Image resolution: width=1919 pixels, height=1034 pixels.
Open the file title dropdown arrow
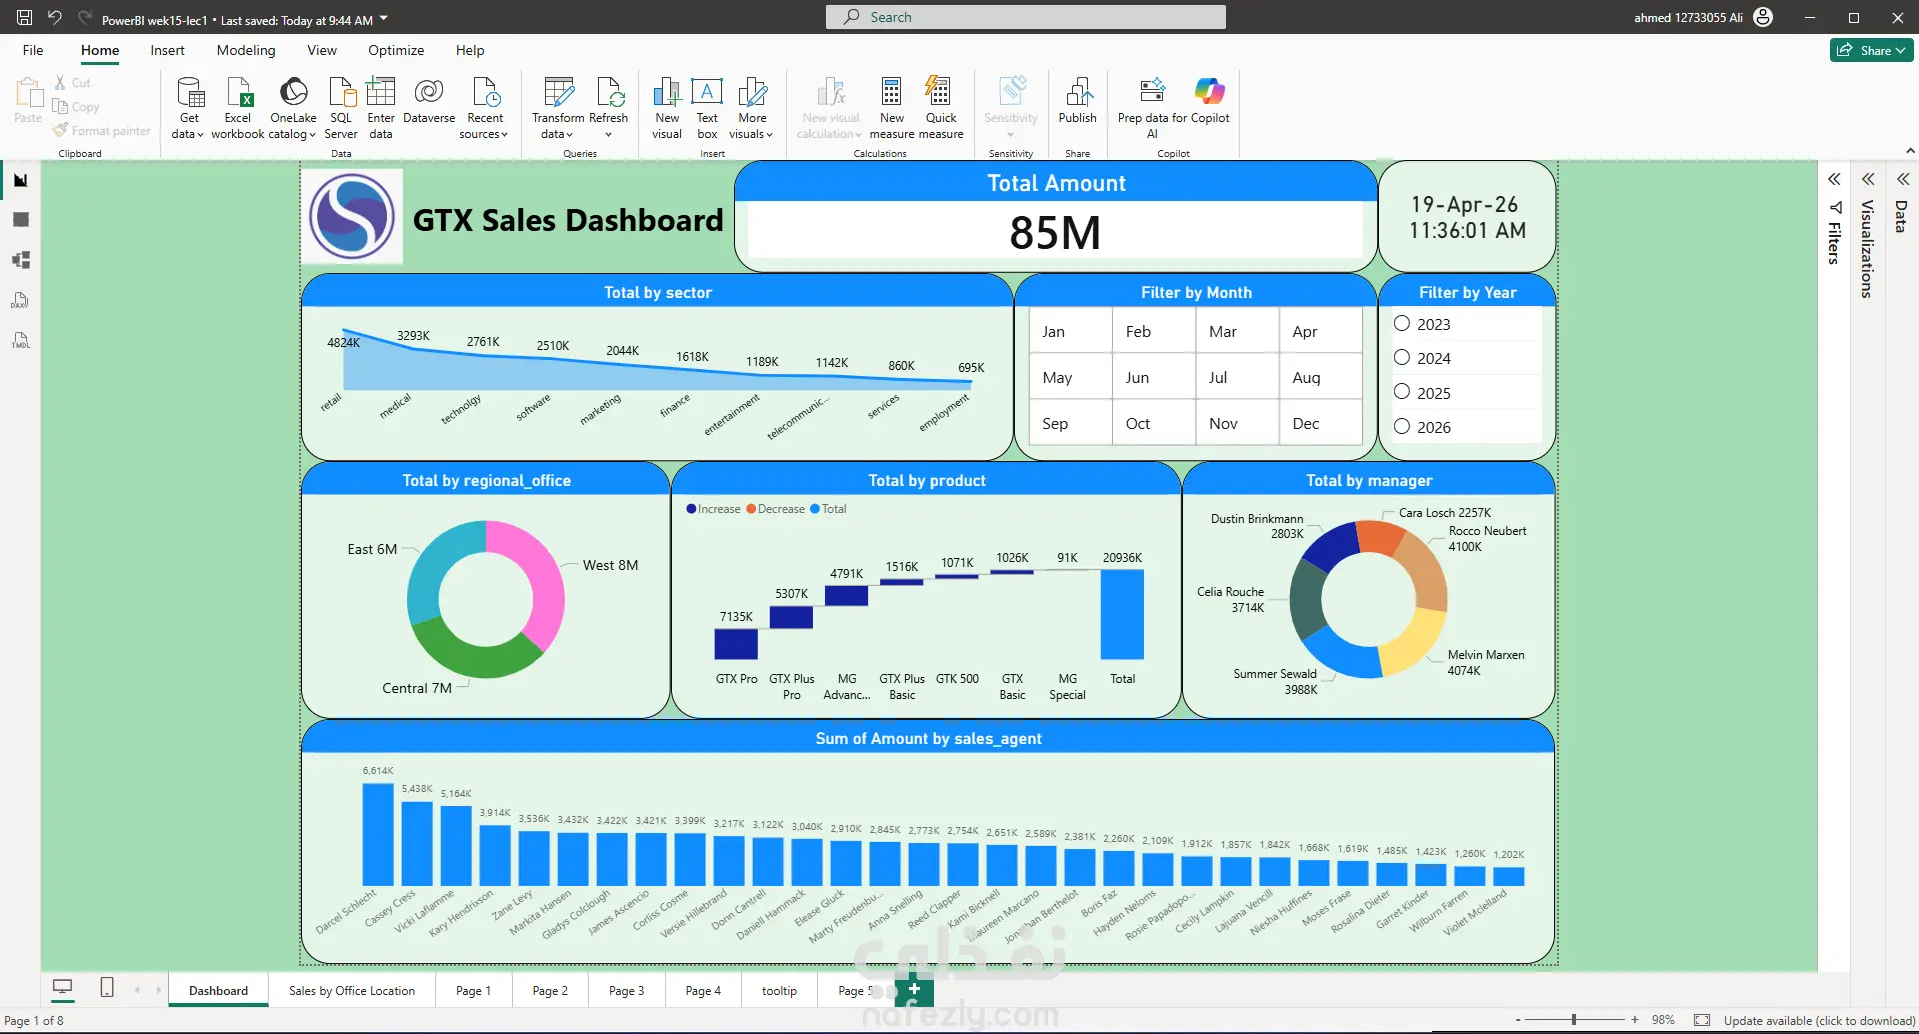[384, 18]
